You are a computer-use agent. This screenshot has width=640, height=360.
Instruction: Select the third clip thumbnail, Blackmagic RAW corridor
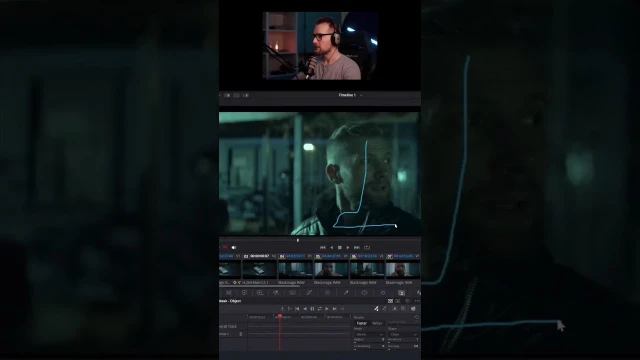[x=295, y=270]
